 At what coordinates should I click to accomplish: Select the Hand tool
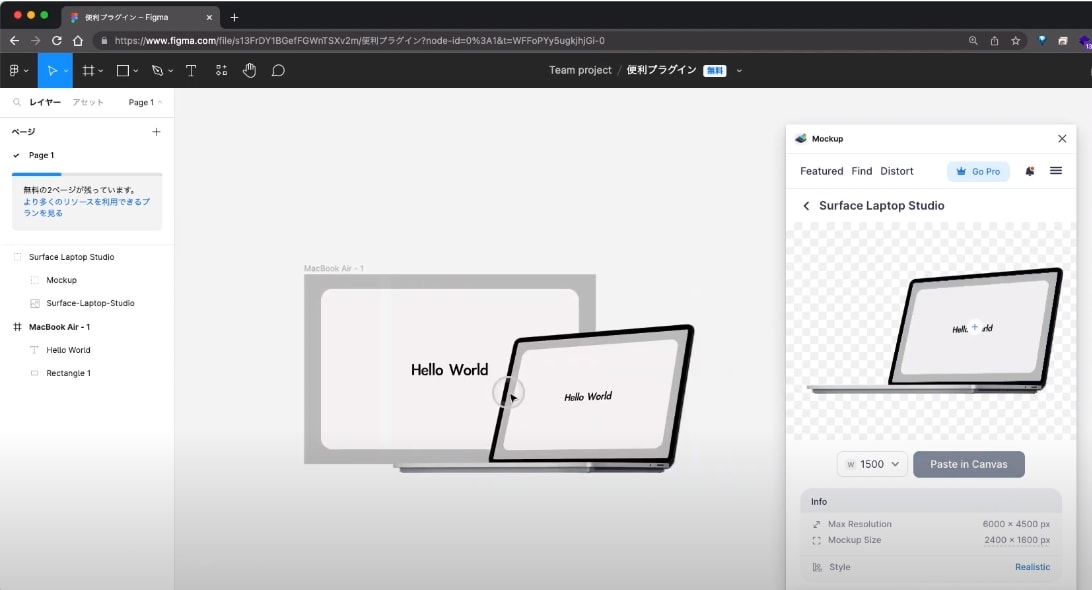tap(249, 70)
